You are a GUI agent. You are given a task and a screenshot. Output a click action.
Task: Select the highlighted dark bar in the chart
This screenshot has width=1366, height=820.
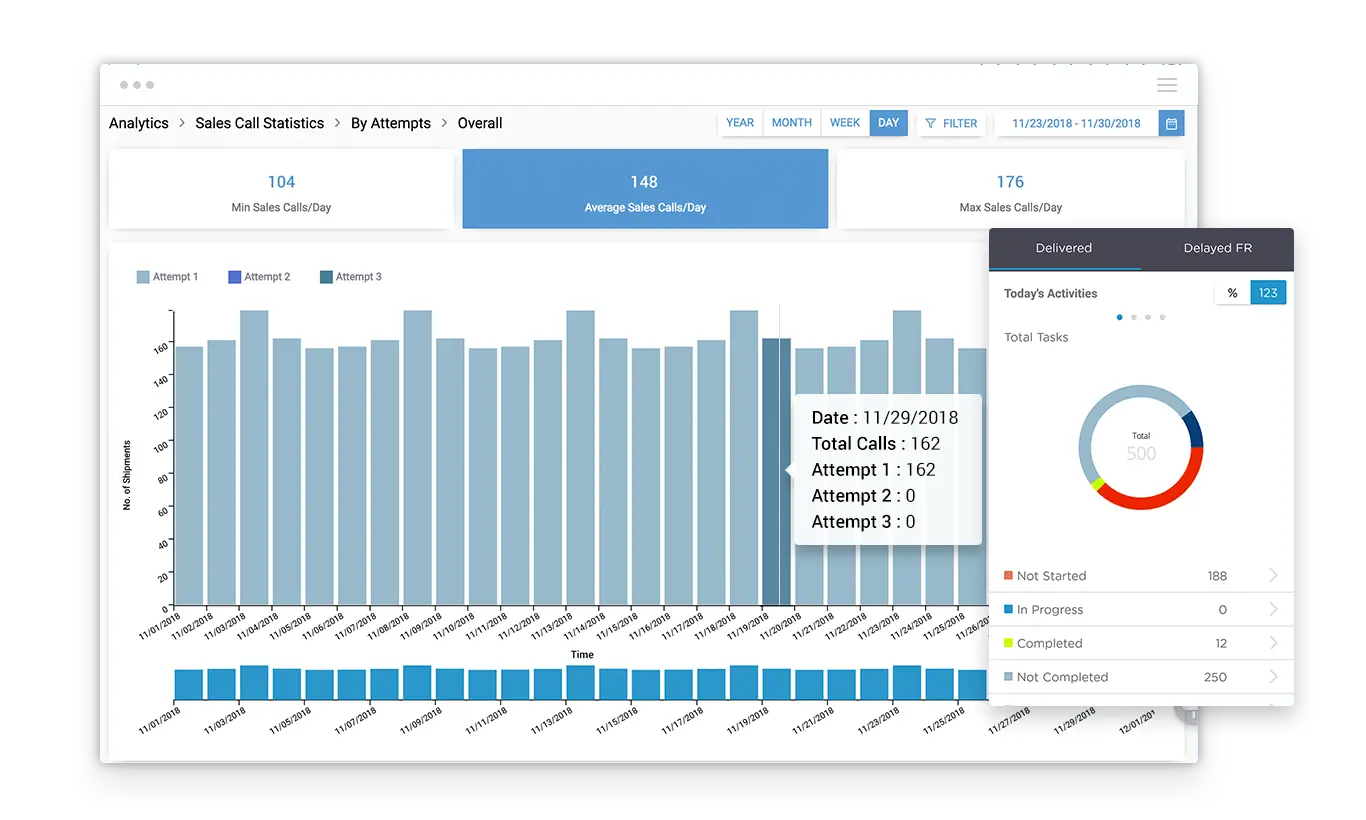tap(776, 471)
